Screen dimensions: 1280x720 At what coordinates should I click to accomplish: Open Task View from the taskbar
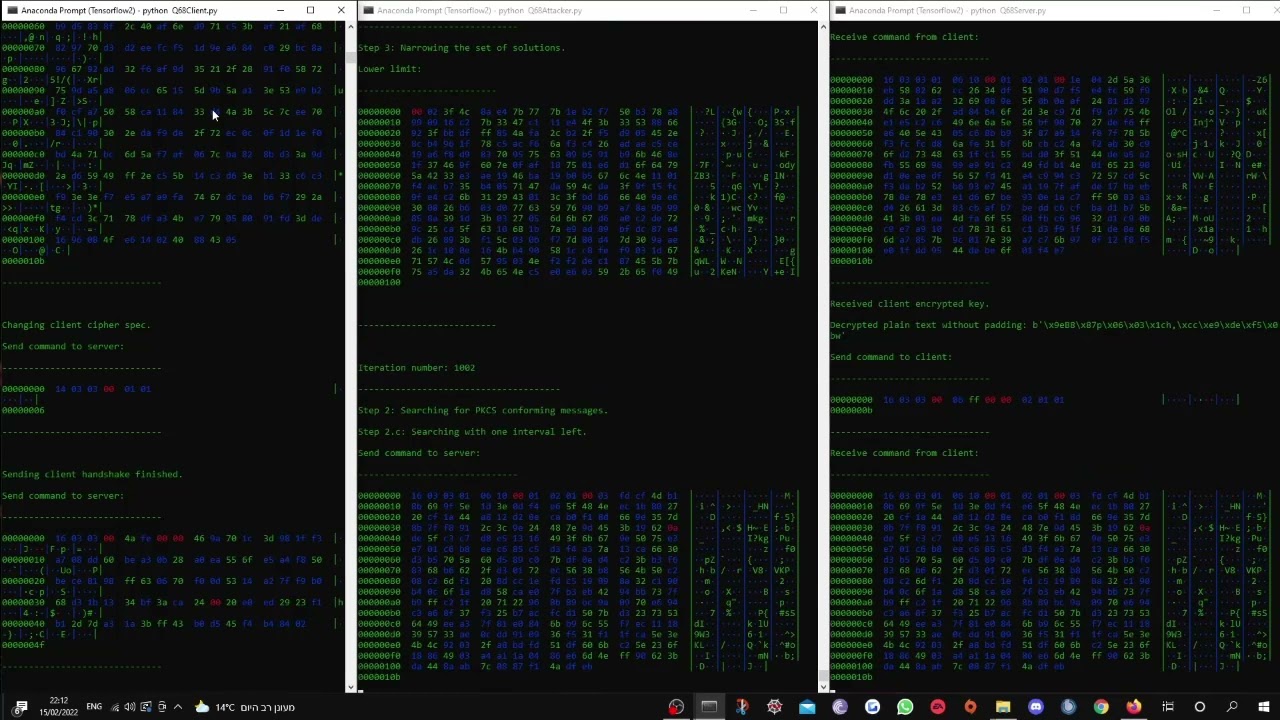[1167, 707]
